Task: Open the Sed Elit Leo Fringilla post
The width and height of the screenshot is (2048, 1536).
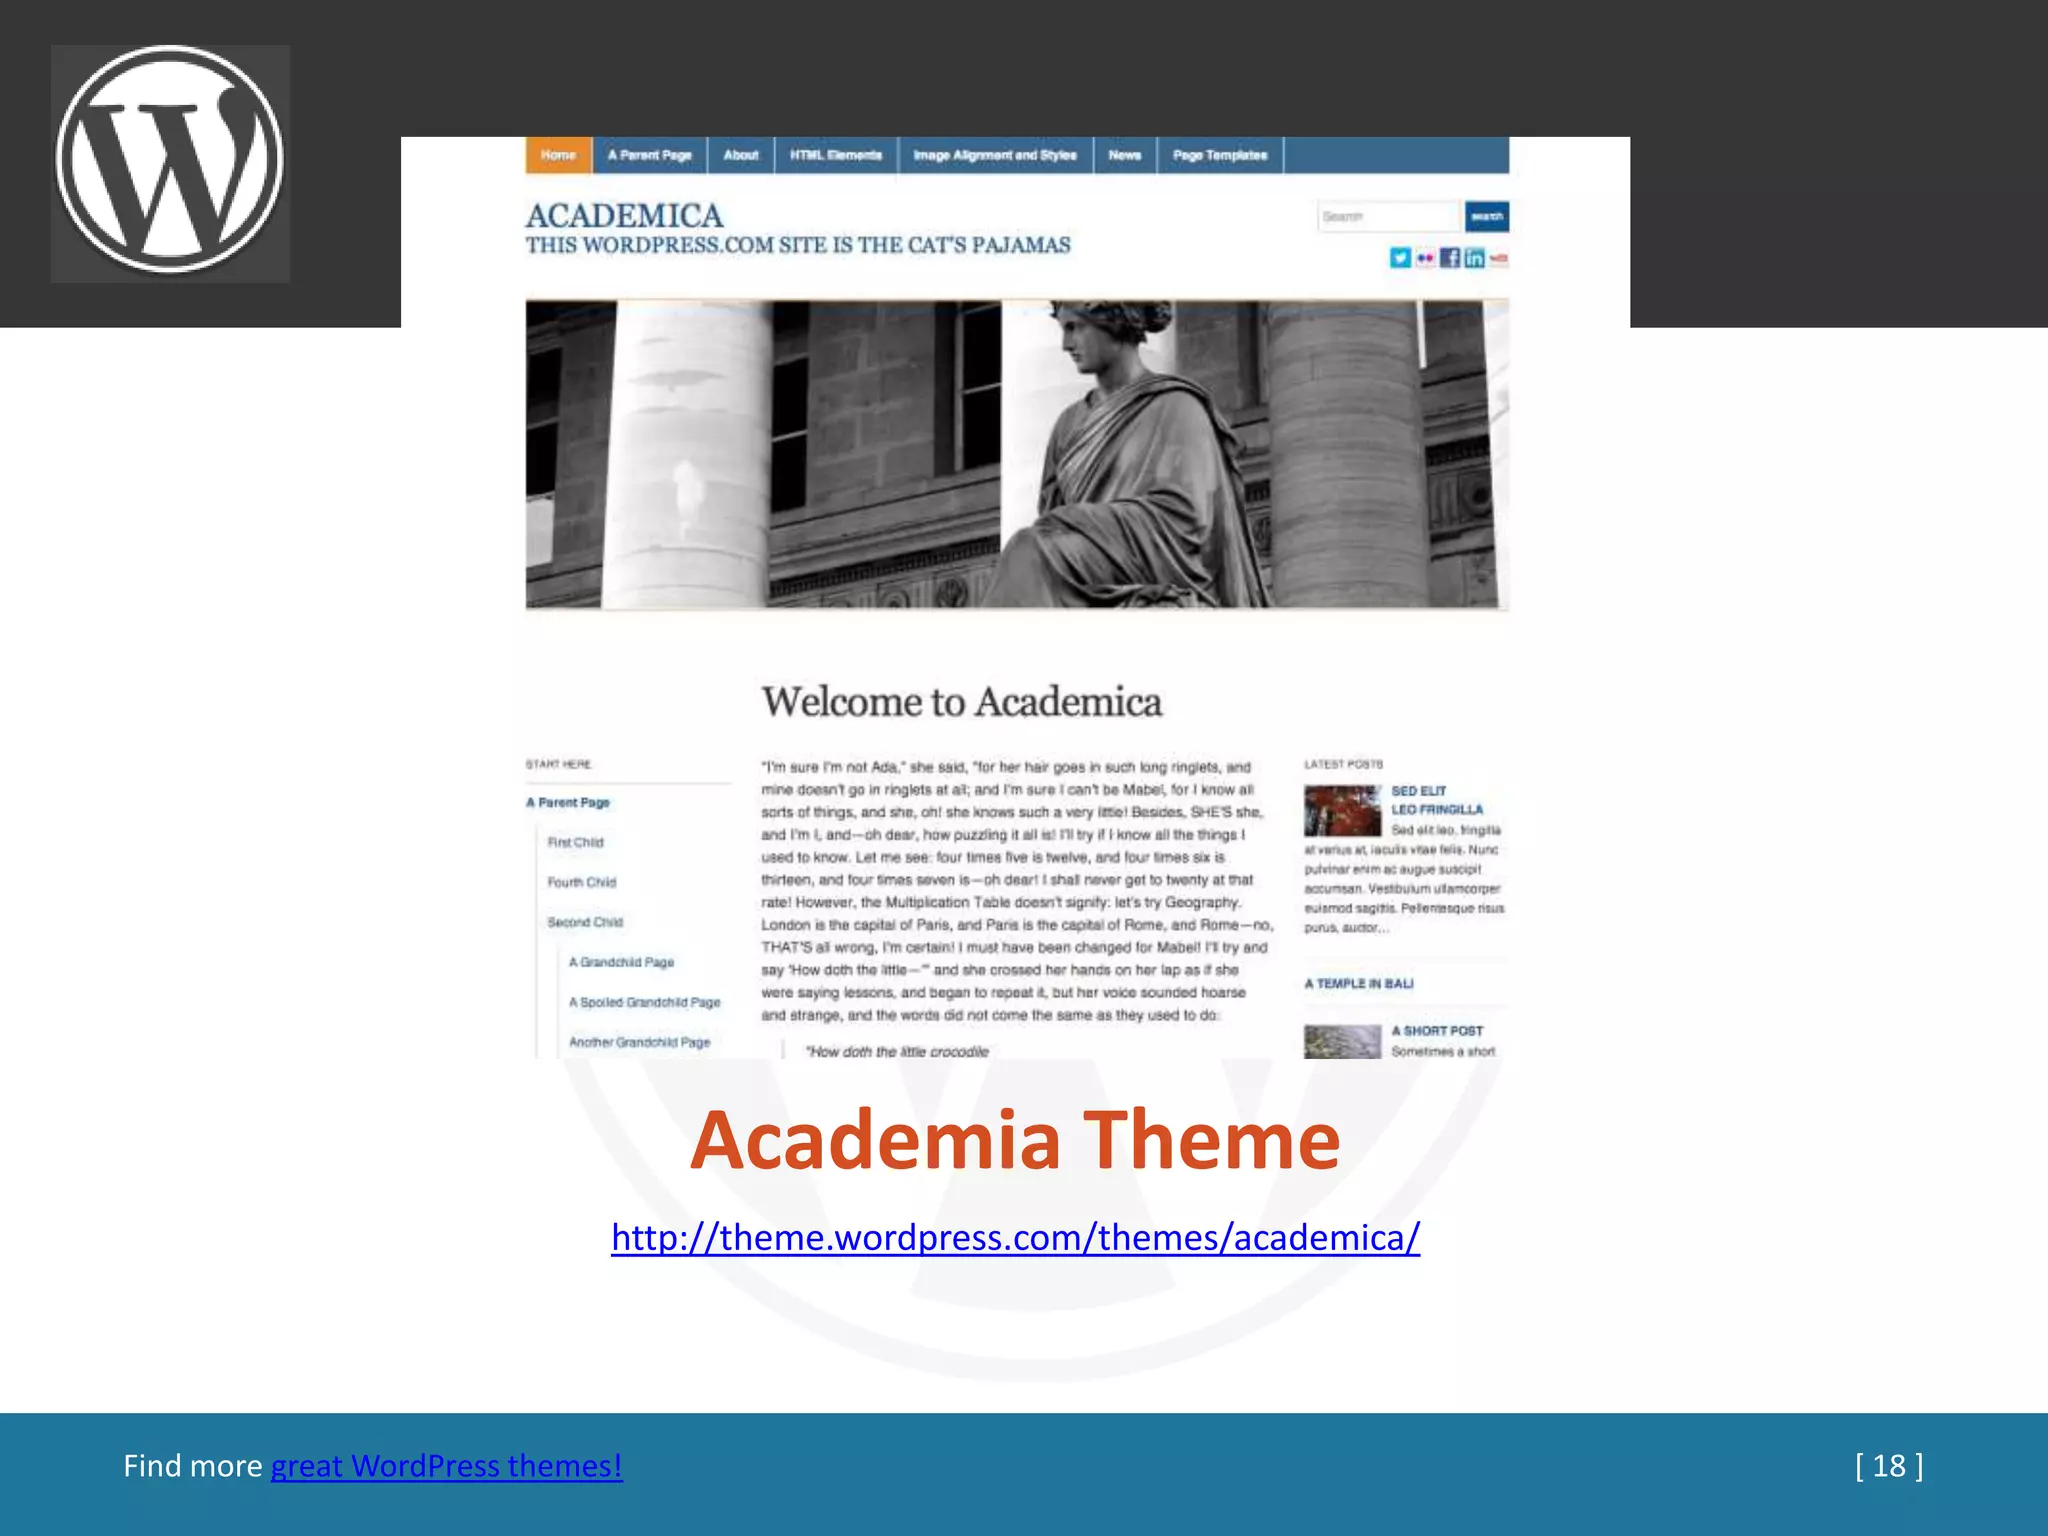Action: tap(1437, 800)
